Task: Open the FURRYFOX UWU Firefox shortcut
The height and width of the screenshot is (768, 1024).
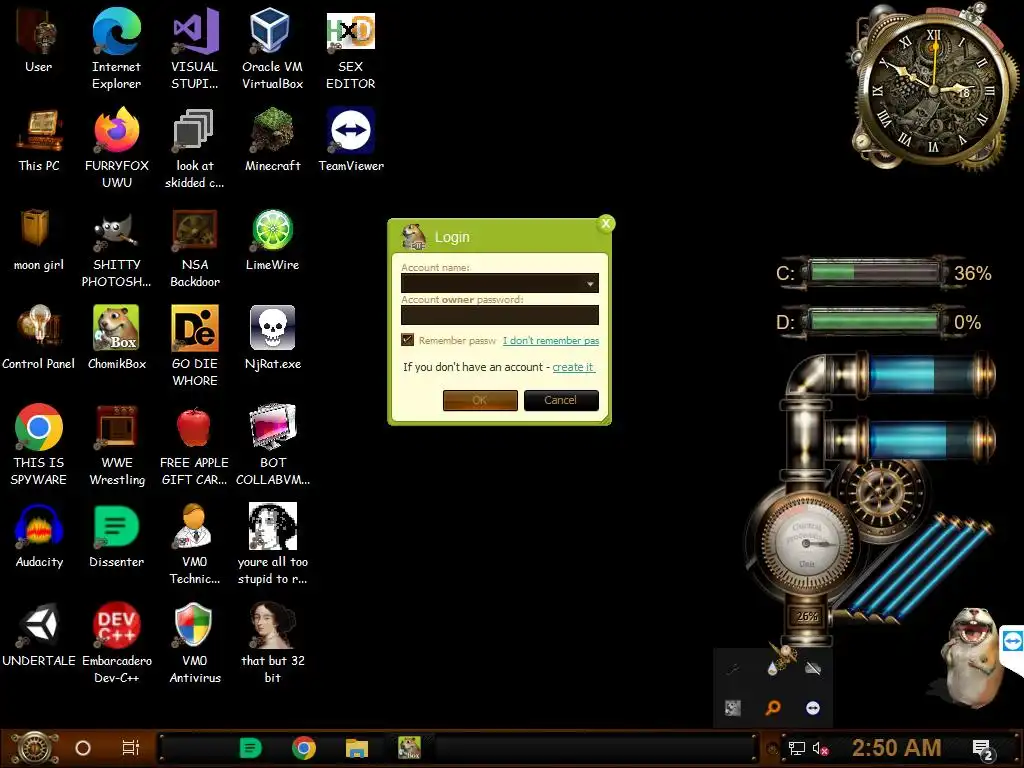Action: coord(116,148)
